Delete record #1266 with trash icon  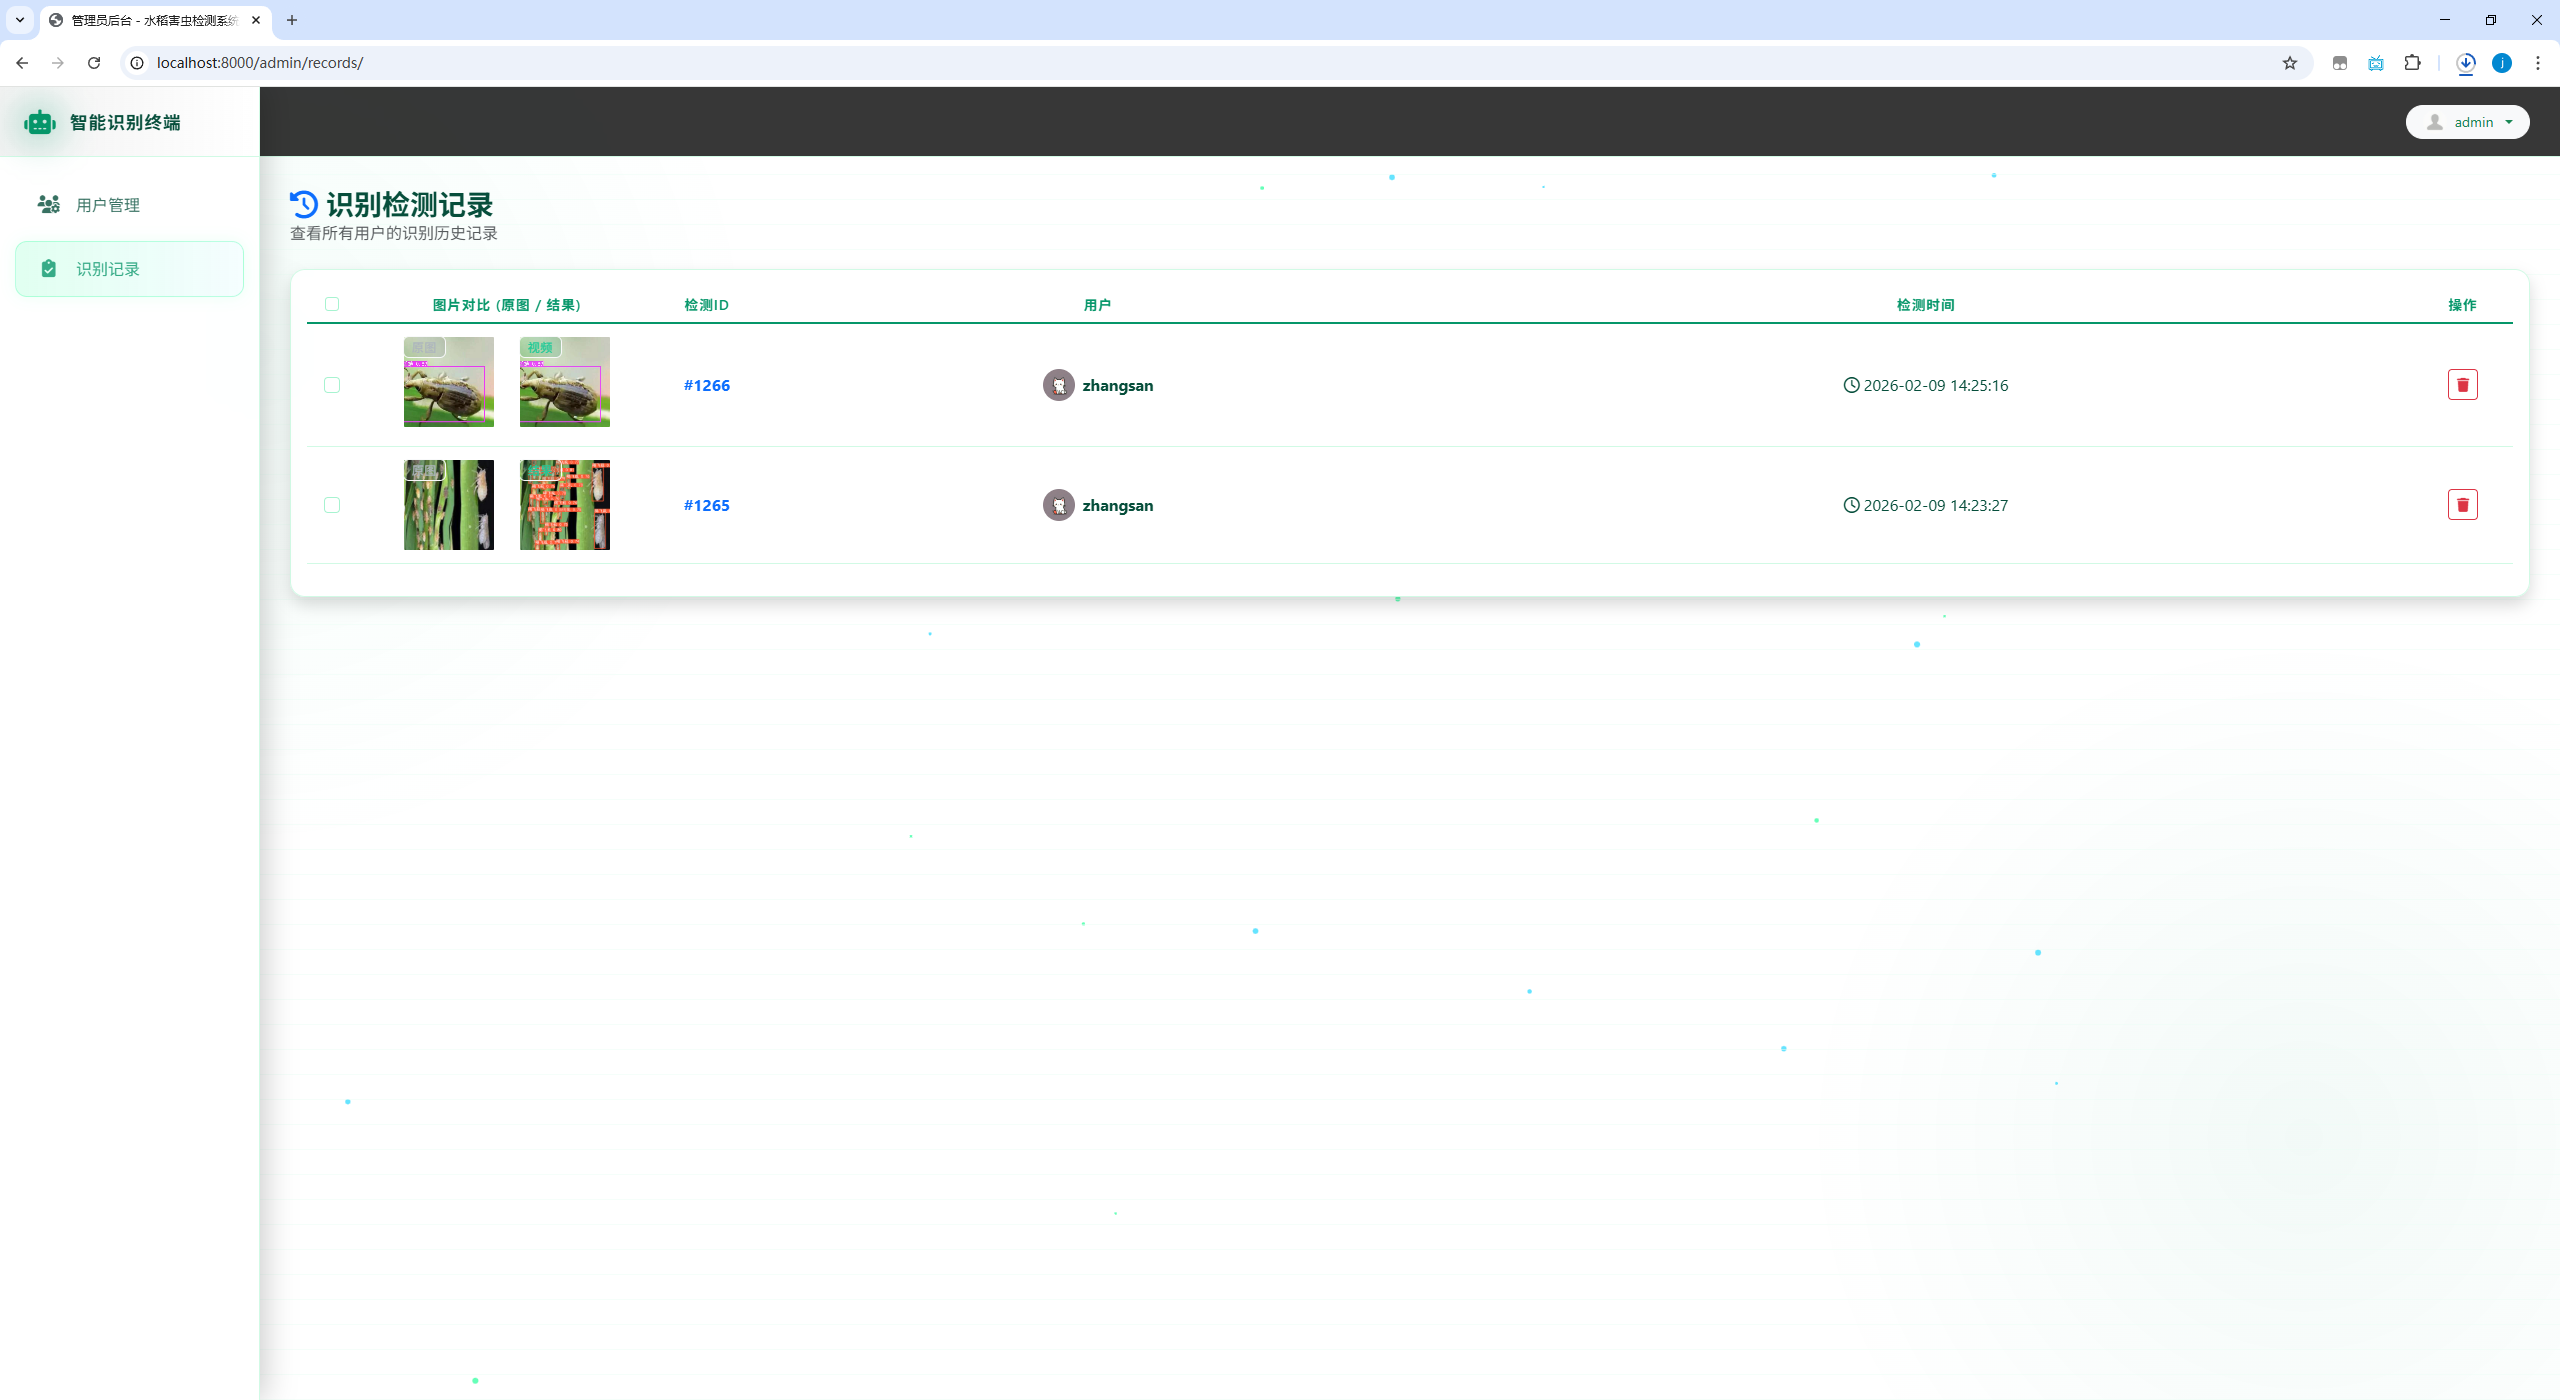click(2462, 385)
